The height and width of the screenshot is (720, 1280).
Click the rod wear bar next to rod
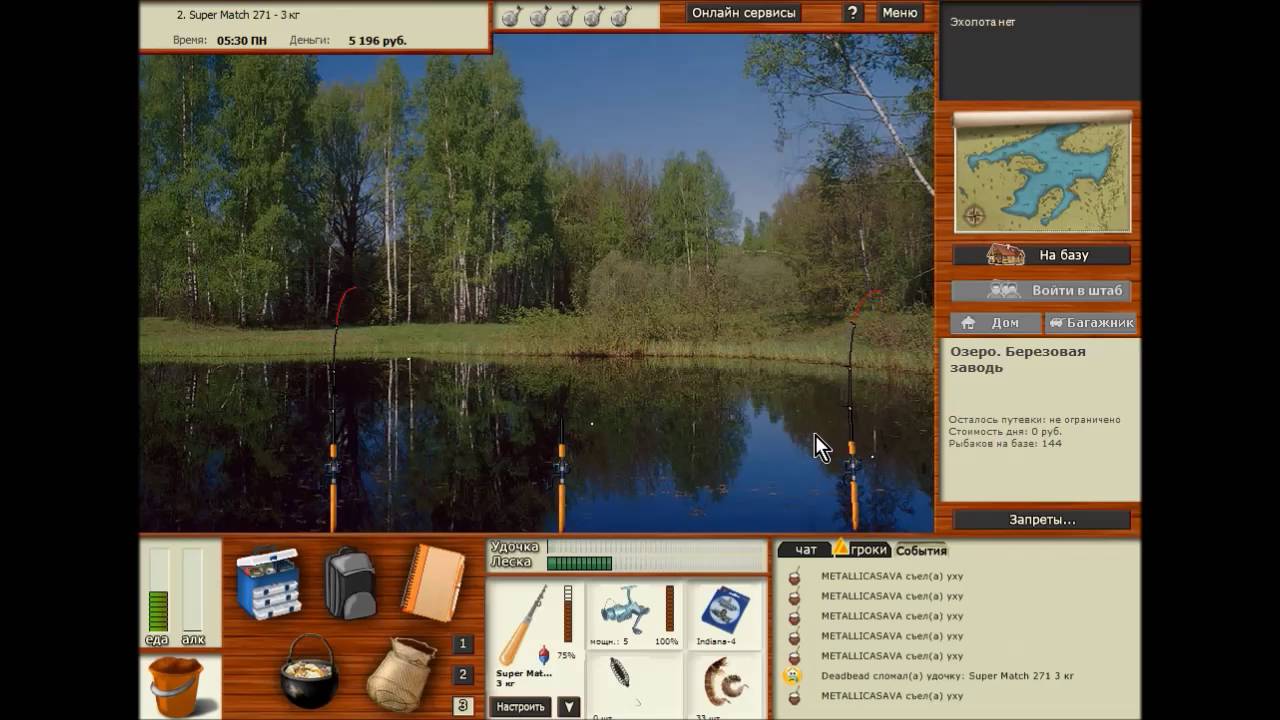tap(568, 614)
